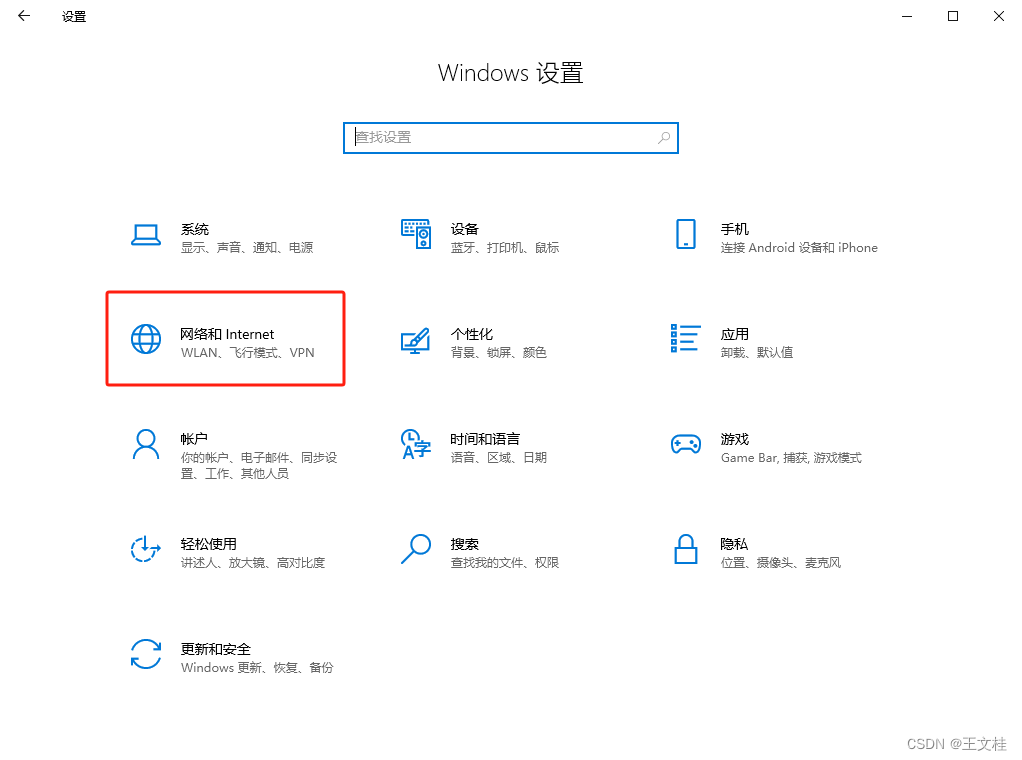Image resolution: width=1022 pixels, height=760 pixels.
Task: Click the System laptop icon
Action: [x=145, y=235]
